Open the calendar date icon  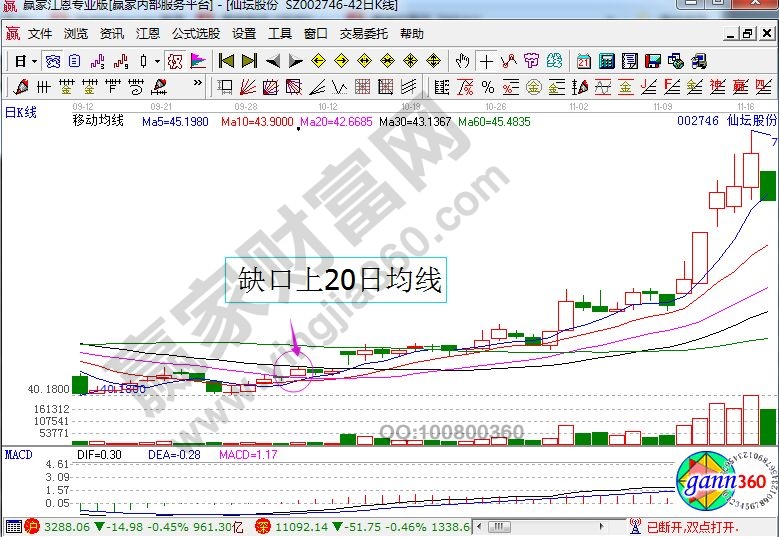[583, 61]
